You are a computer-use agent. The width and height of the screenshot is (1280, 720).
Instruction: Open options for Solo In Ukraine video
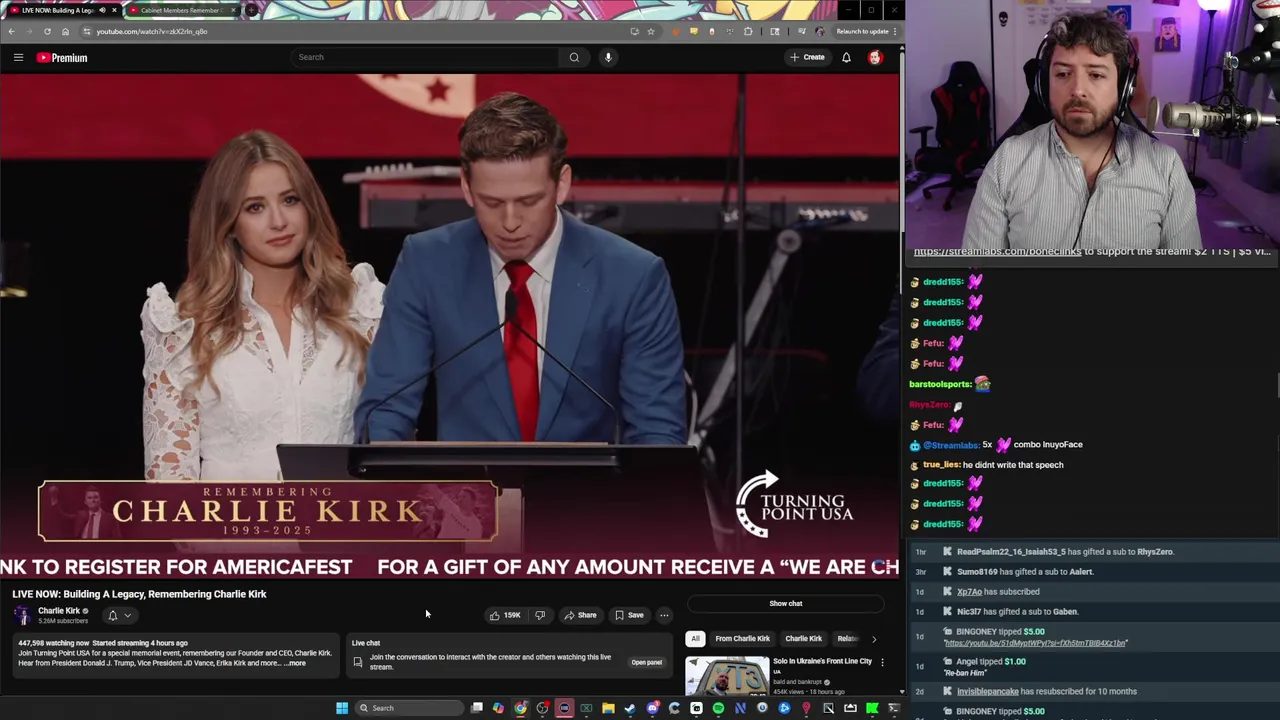pos(882,662)
